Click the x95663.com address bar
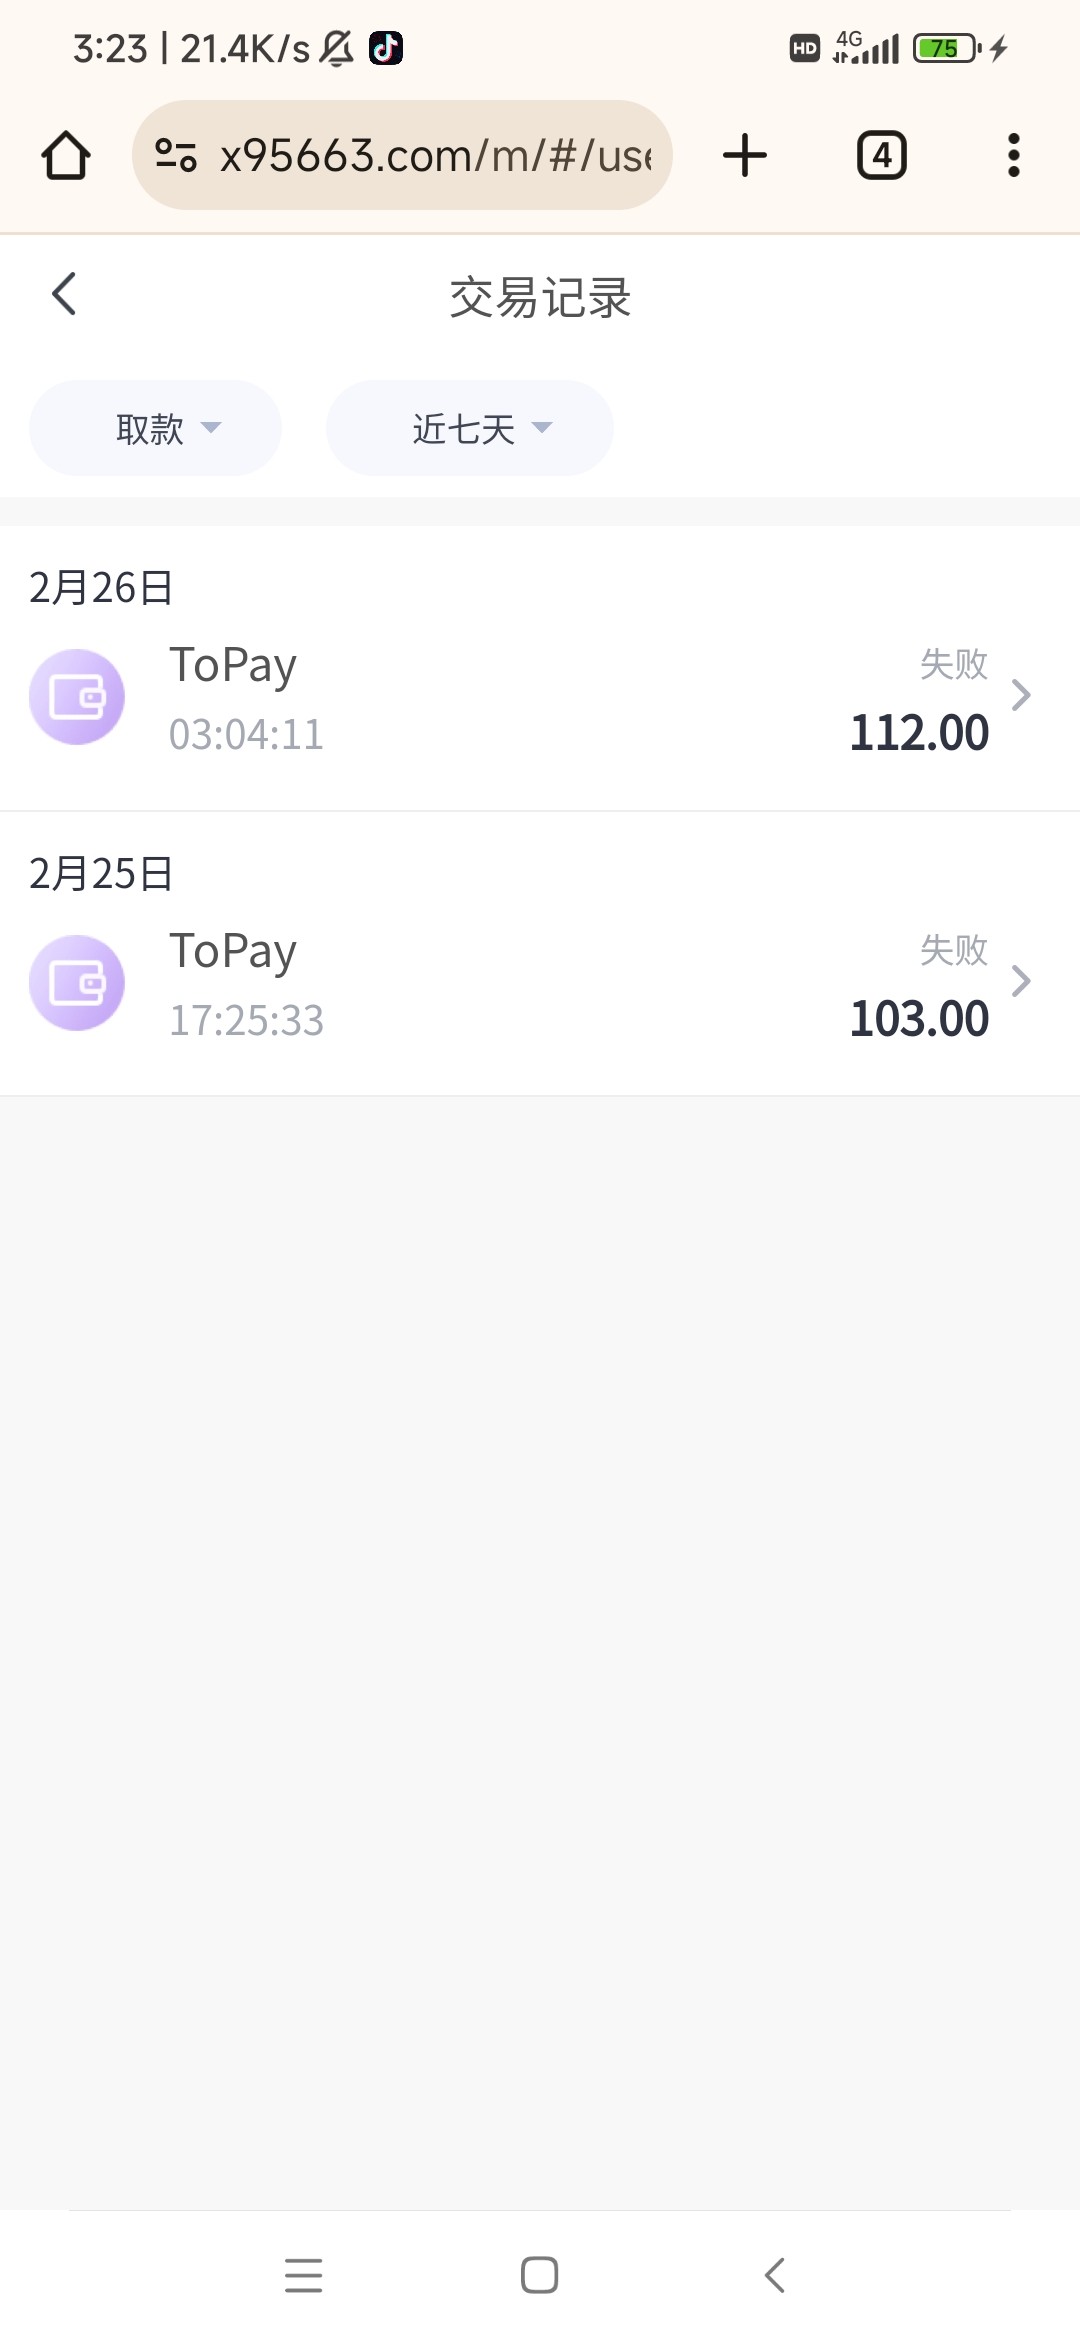1080x2340 pixels. 435,156
